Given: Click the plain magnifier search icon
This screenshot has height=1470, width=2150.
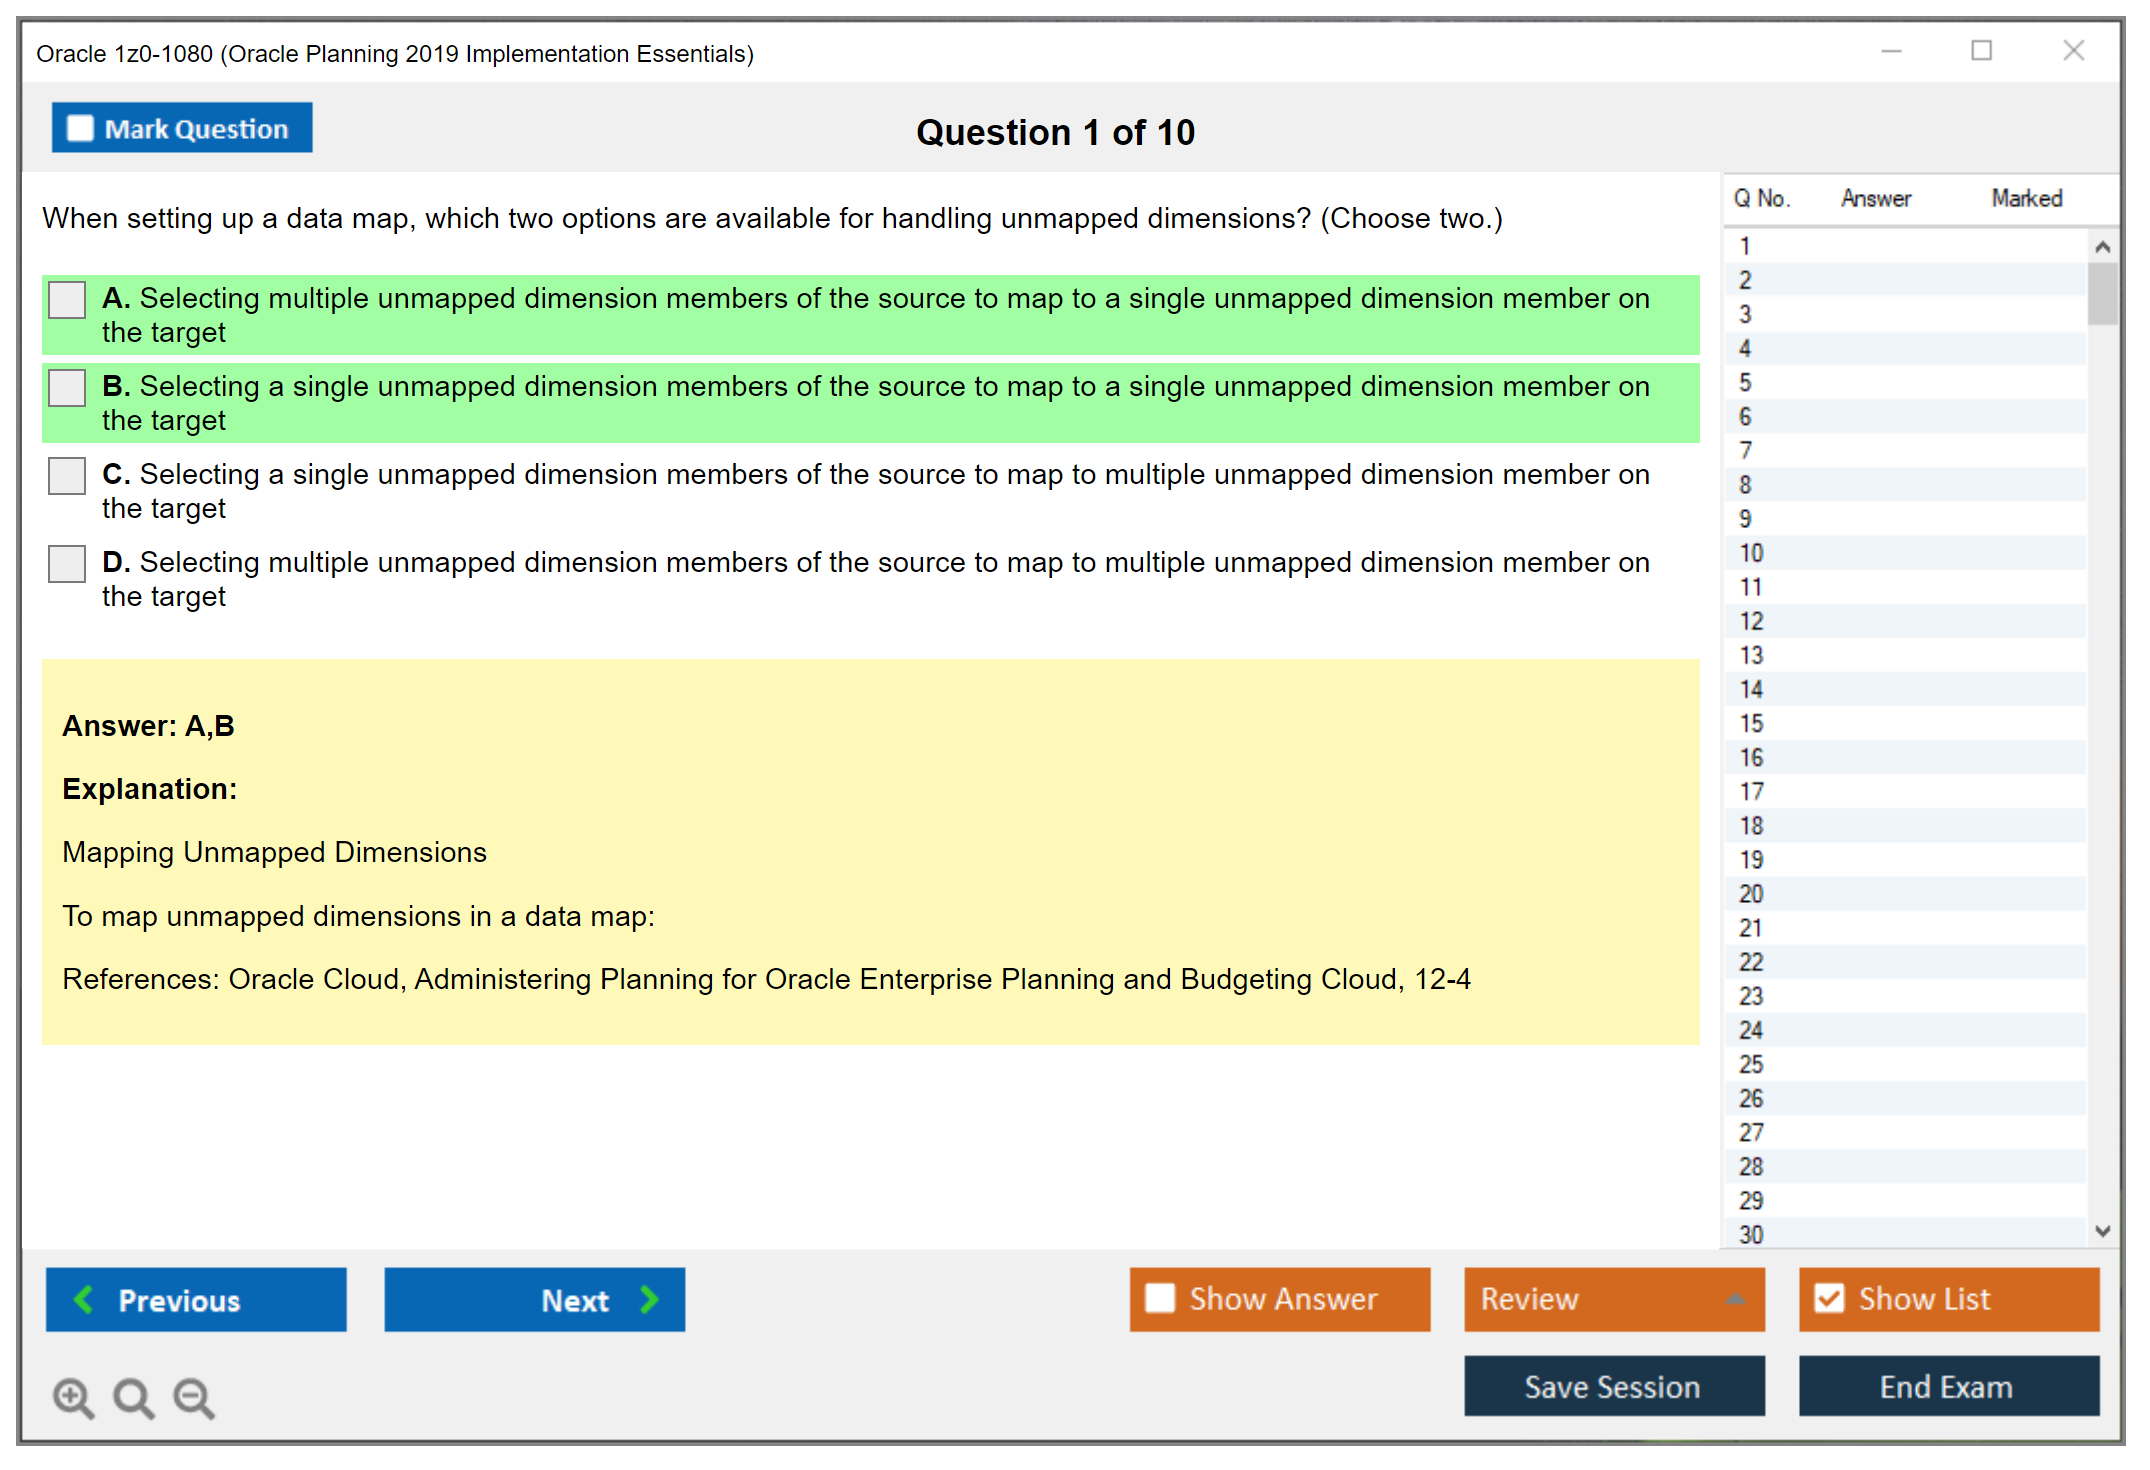Looking at the screenshot, I should point(133,1397).
